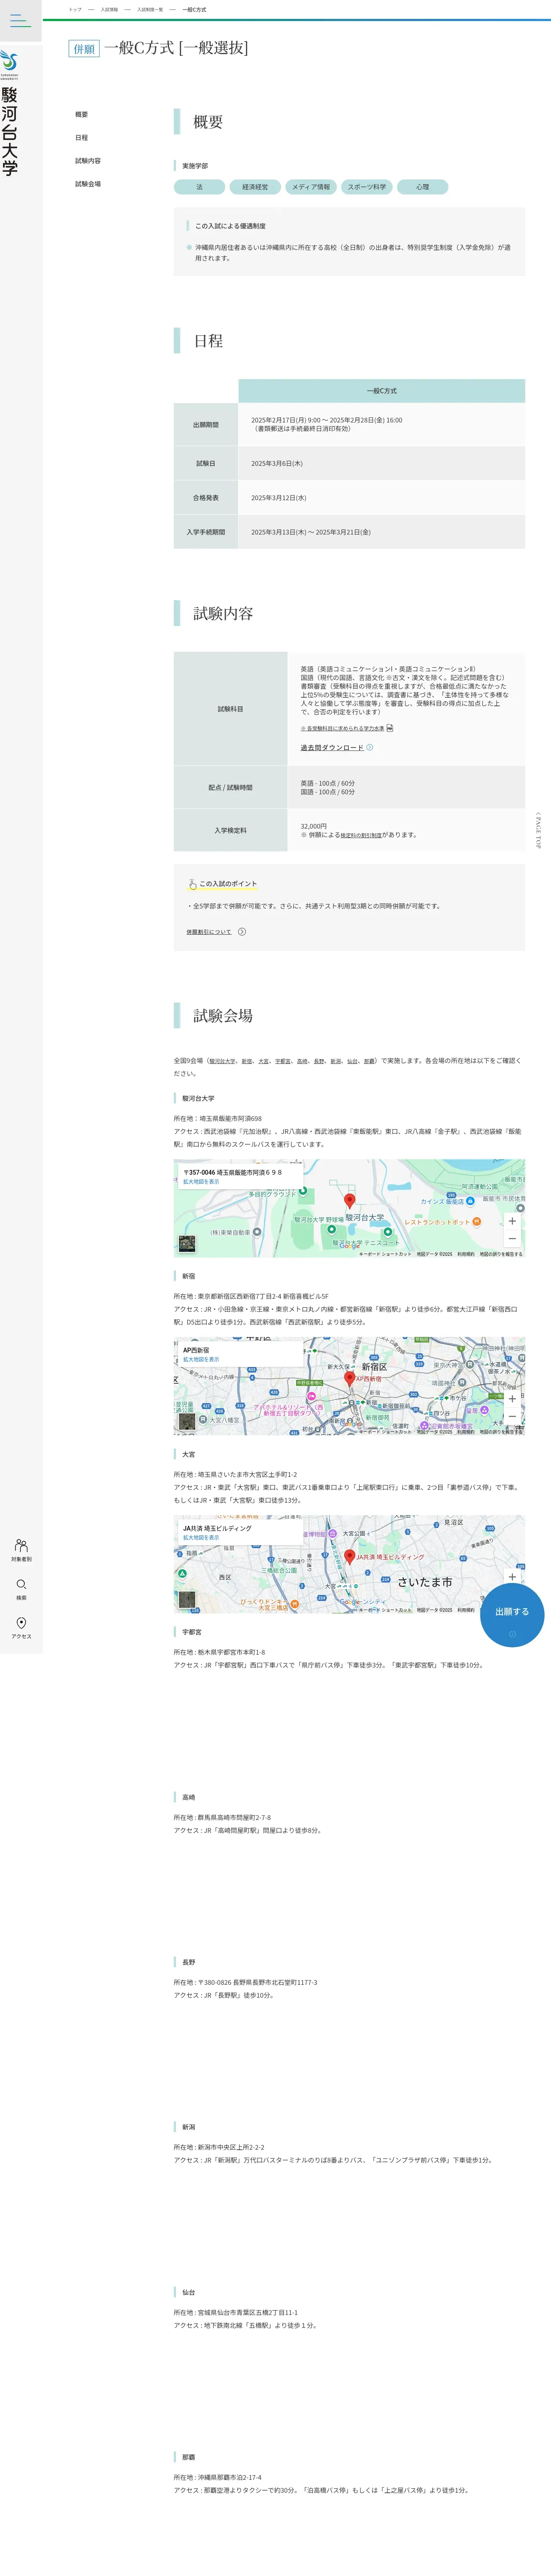Image resolution: width=551 pixels, height=2576 pixels.
Task: Go to 入試情報 breadcrumb
Action: [109, 9]
